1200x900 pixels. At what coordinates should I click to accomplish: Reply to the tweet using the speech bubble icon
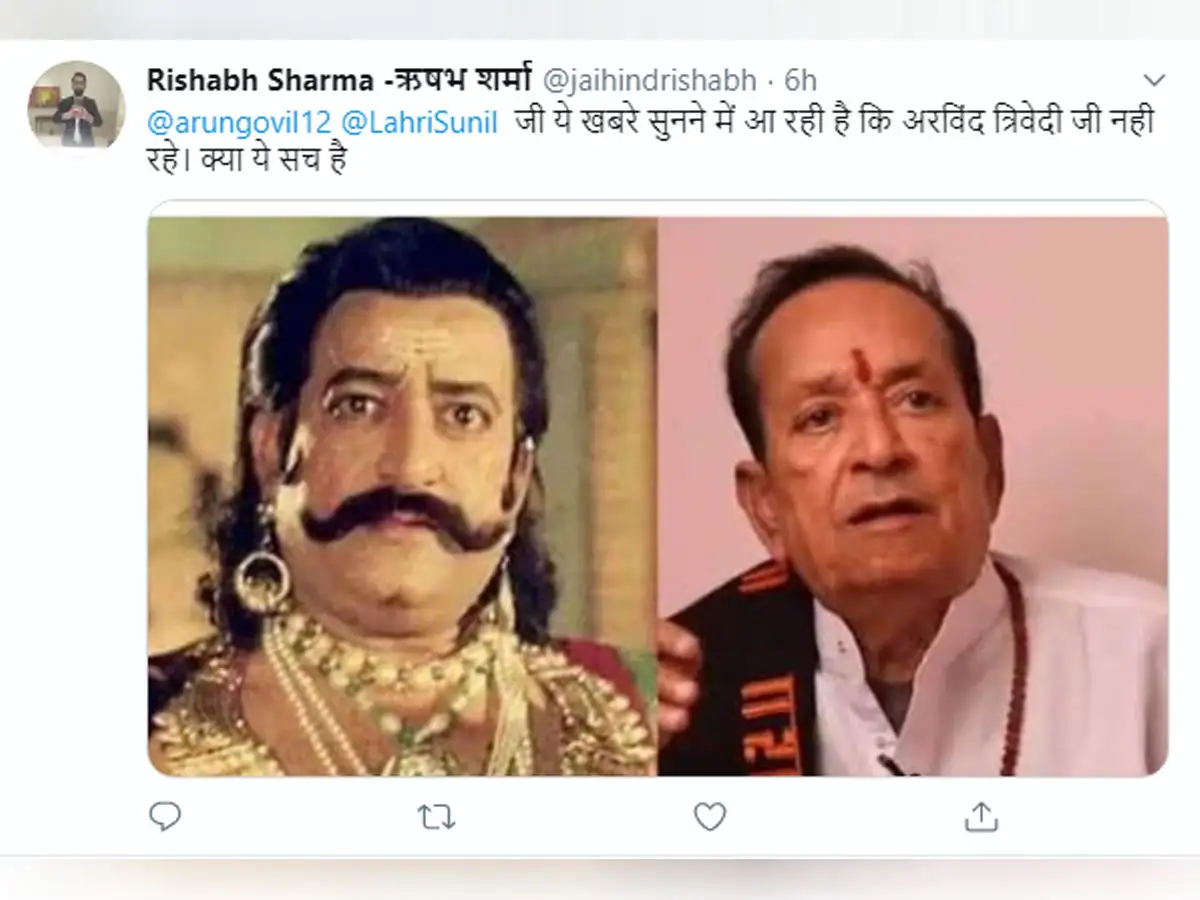pos(163,818)
